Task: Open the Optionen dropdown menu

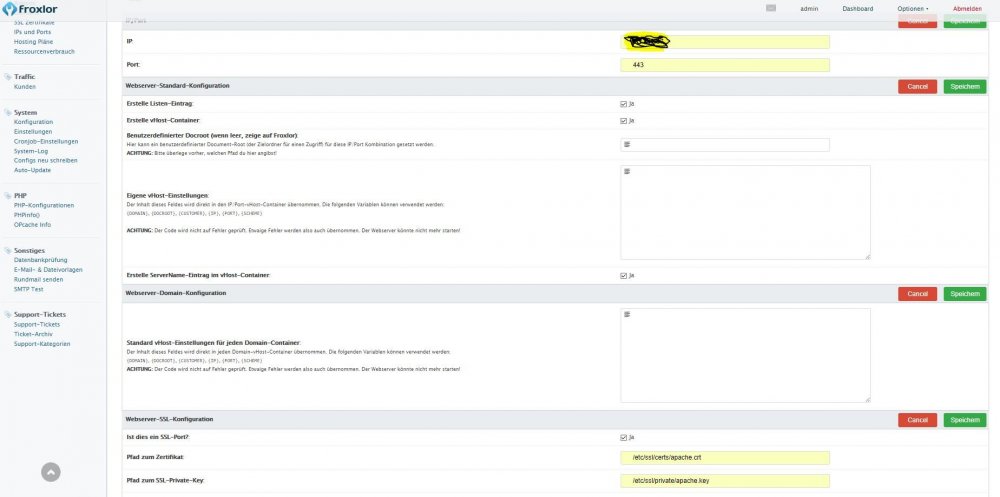Action: pos(913,9)
